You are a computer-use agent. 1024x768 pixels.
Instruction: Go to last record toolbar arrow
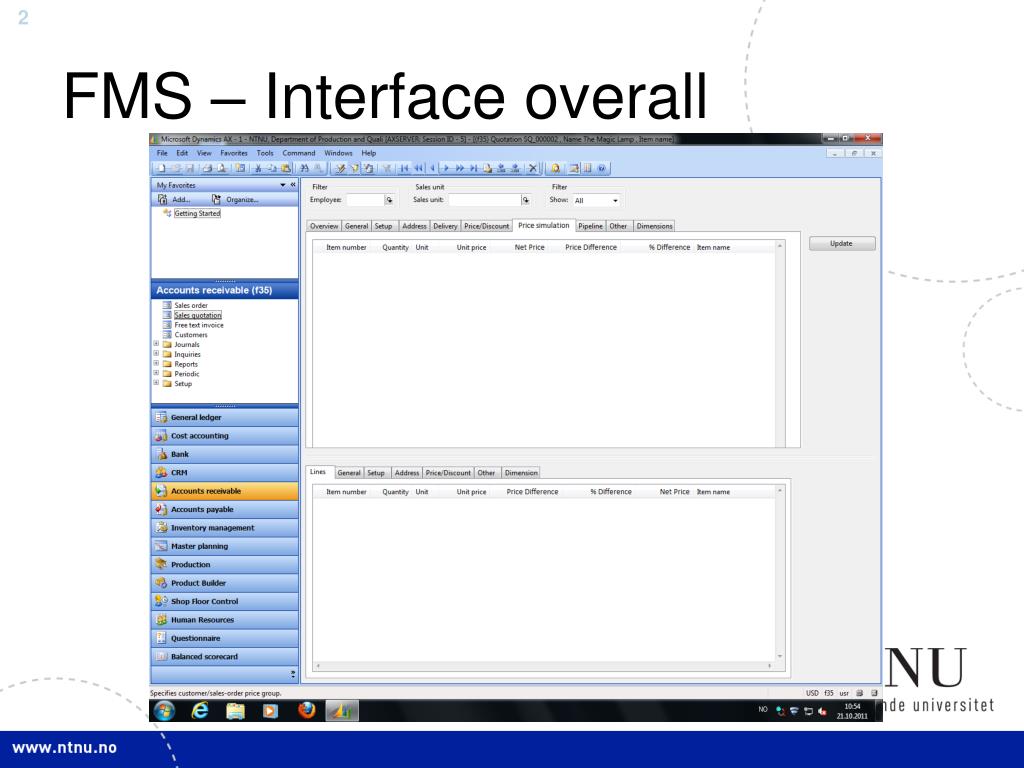pyautogui.click(x=473, y=168)
